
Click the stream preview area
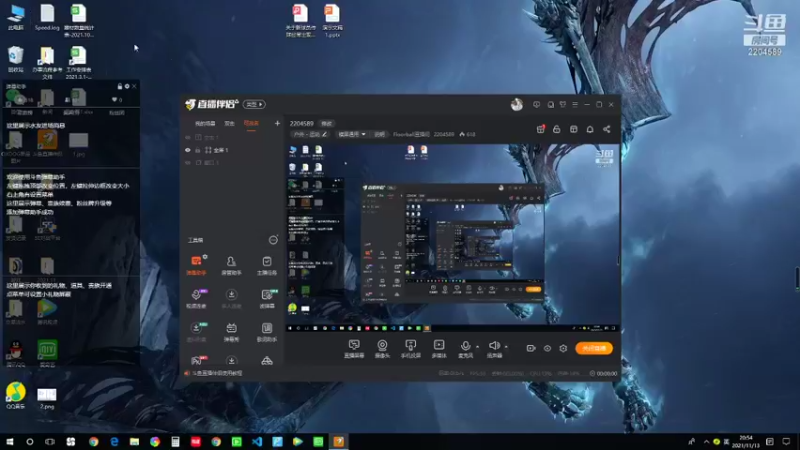click(x=453, y=238)
